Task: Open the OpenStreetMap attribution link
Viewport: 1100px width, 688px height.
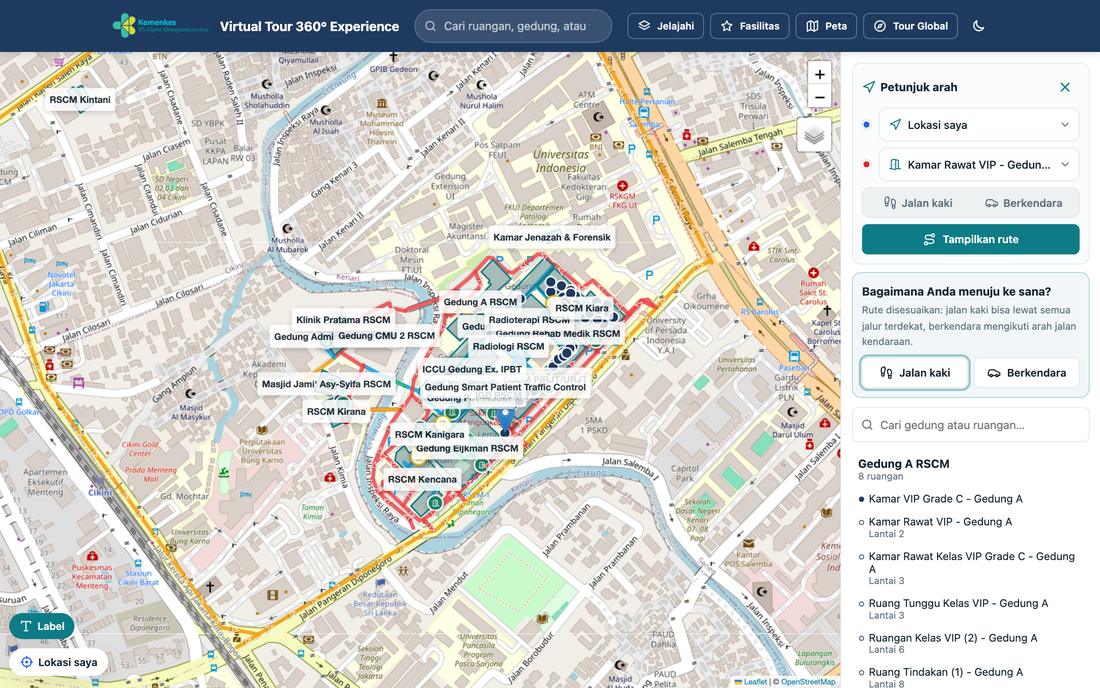Action: [x=808, y=682]
